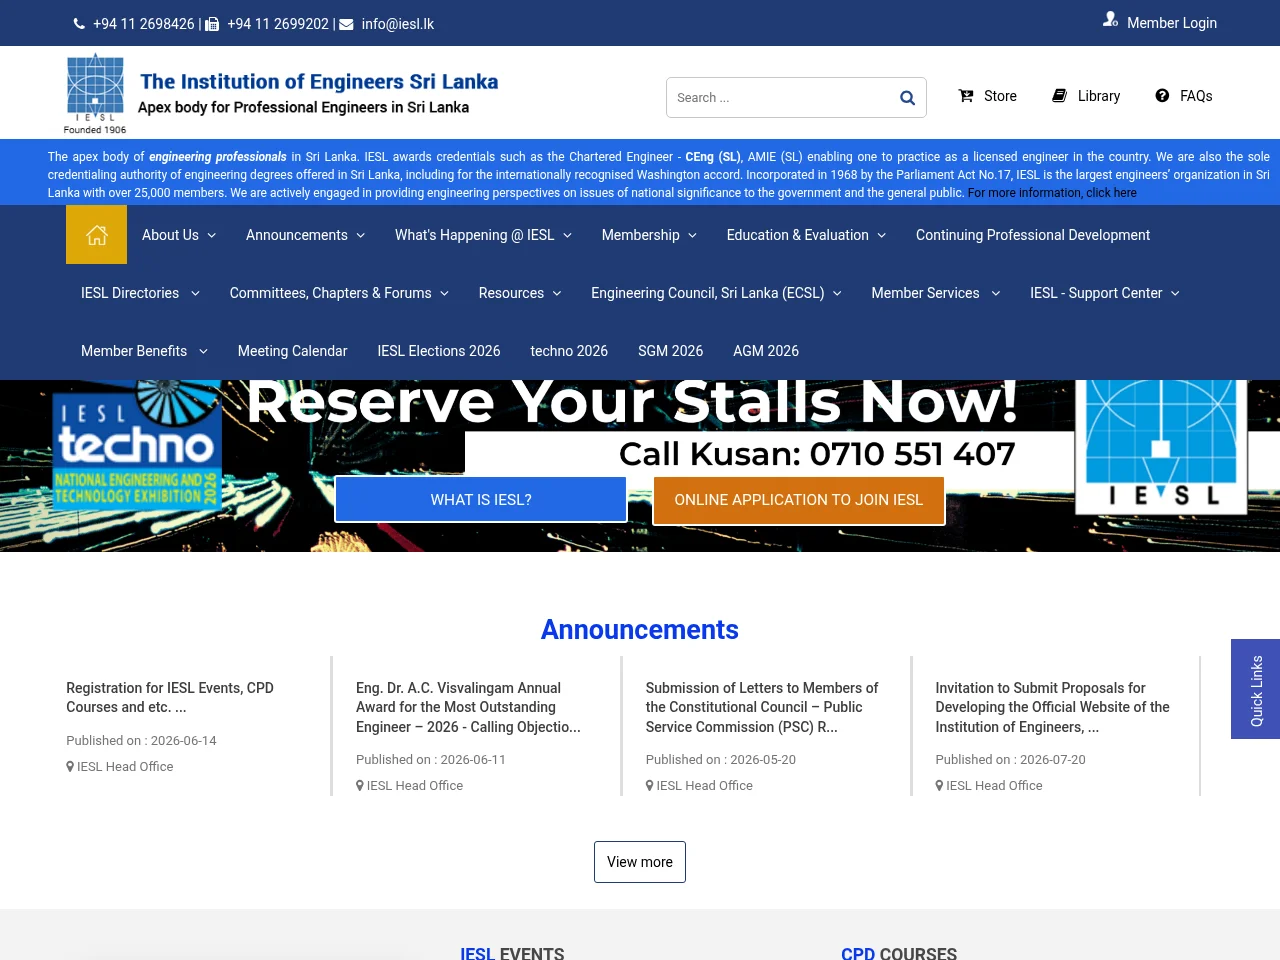Click the Store cart icon
The width and height of the screenshot is (1280, 960).
pos(966,96)
